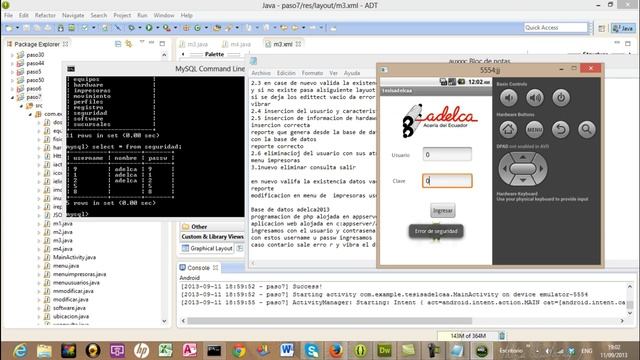
Task: Select m1.java in Package Explorer
Action: [62, 224]
